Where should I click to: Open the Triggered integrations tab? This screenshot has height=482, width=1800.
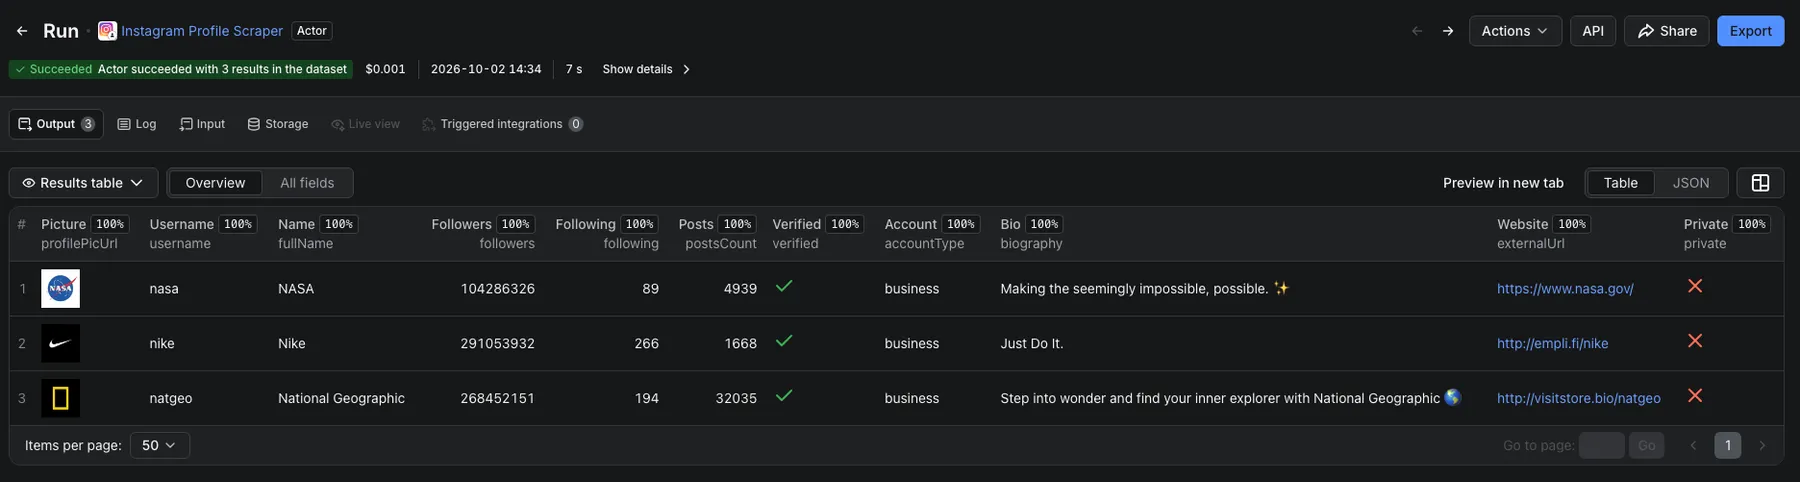point(502,124)
